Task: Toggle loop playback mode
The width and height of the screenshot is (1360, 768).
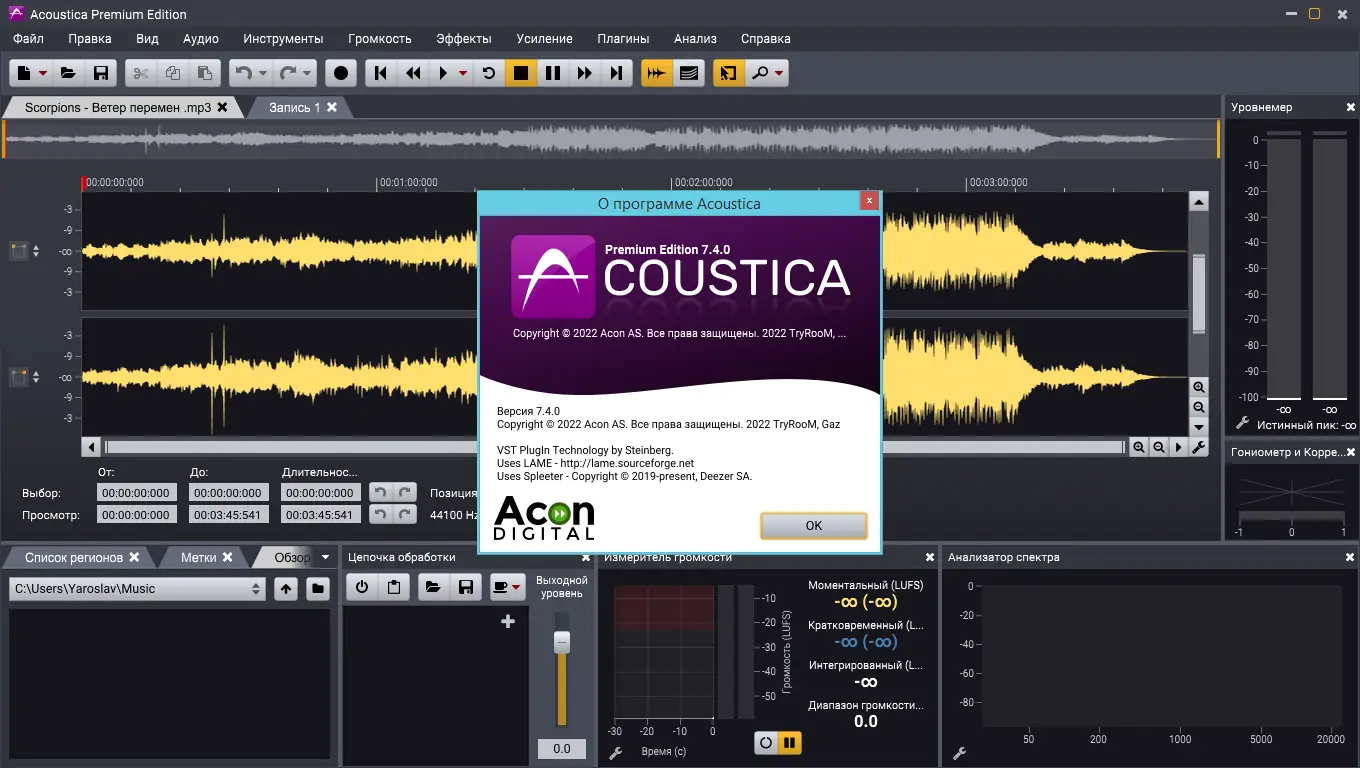Action: (x=489, y=73)
